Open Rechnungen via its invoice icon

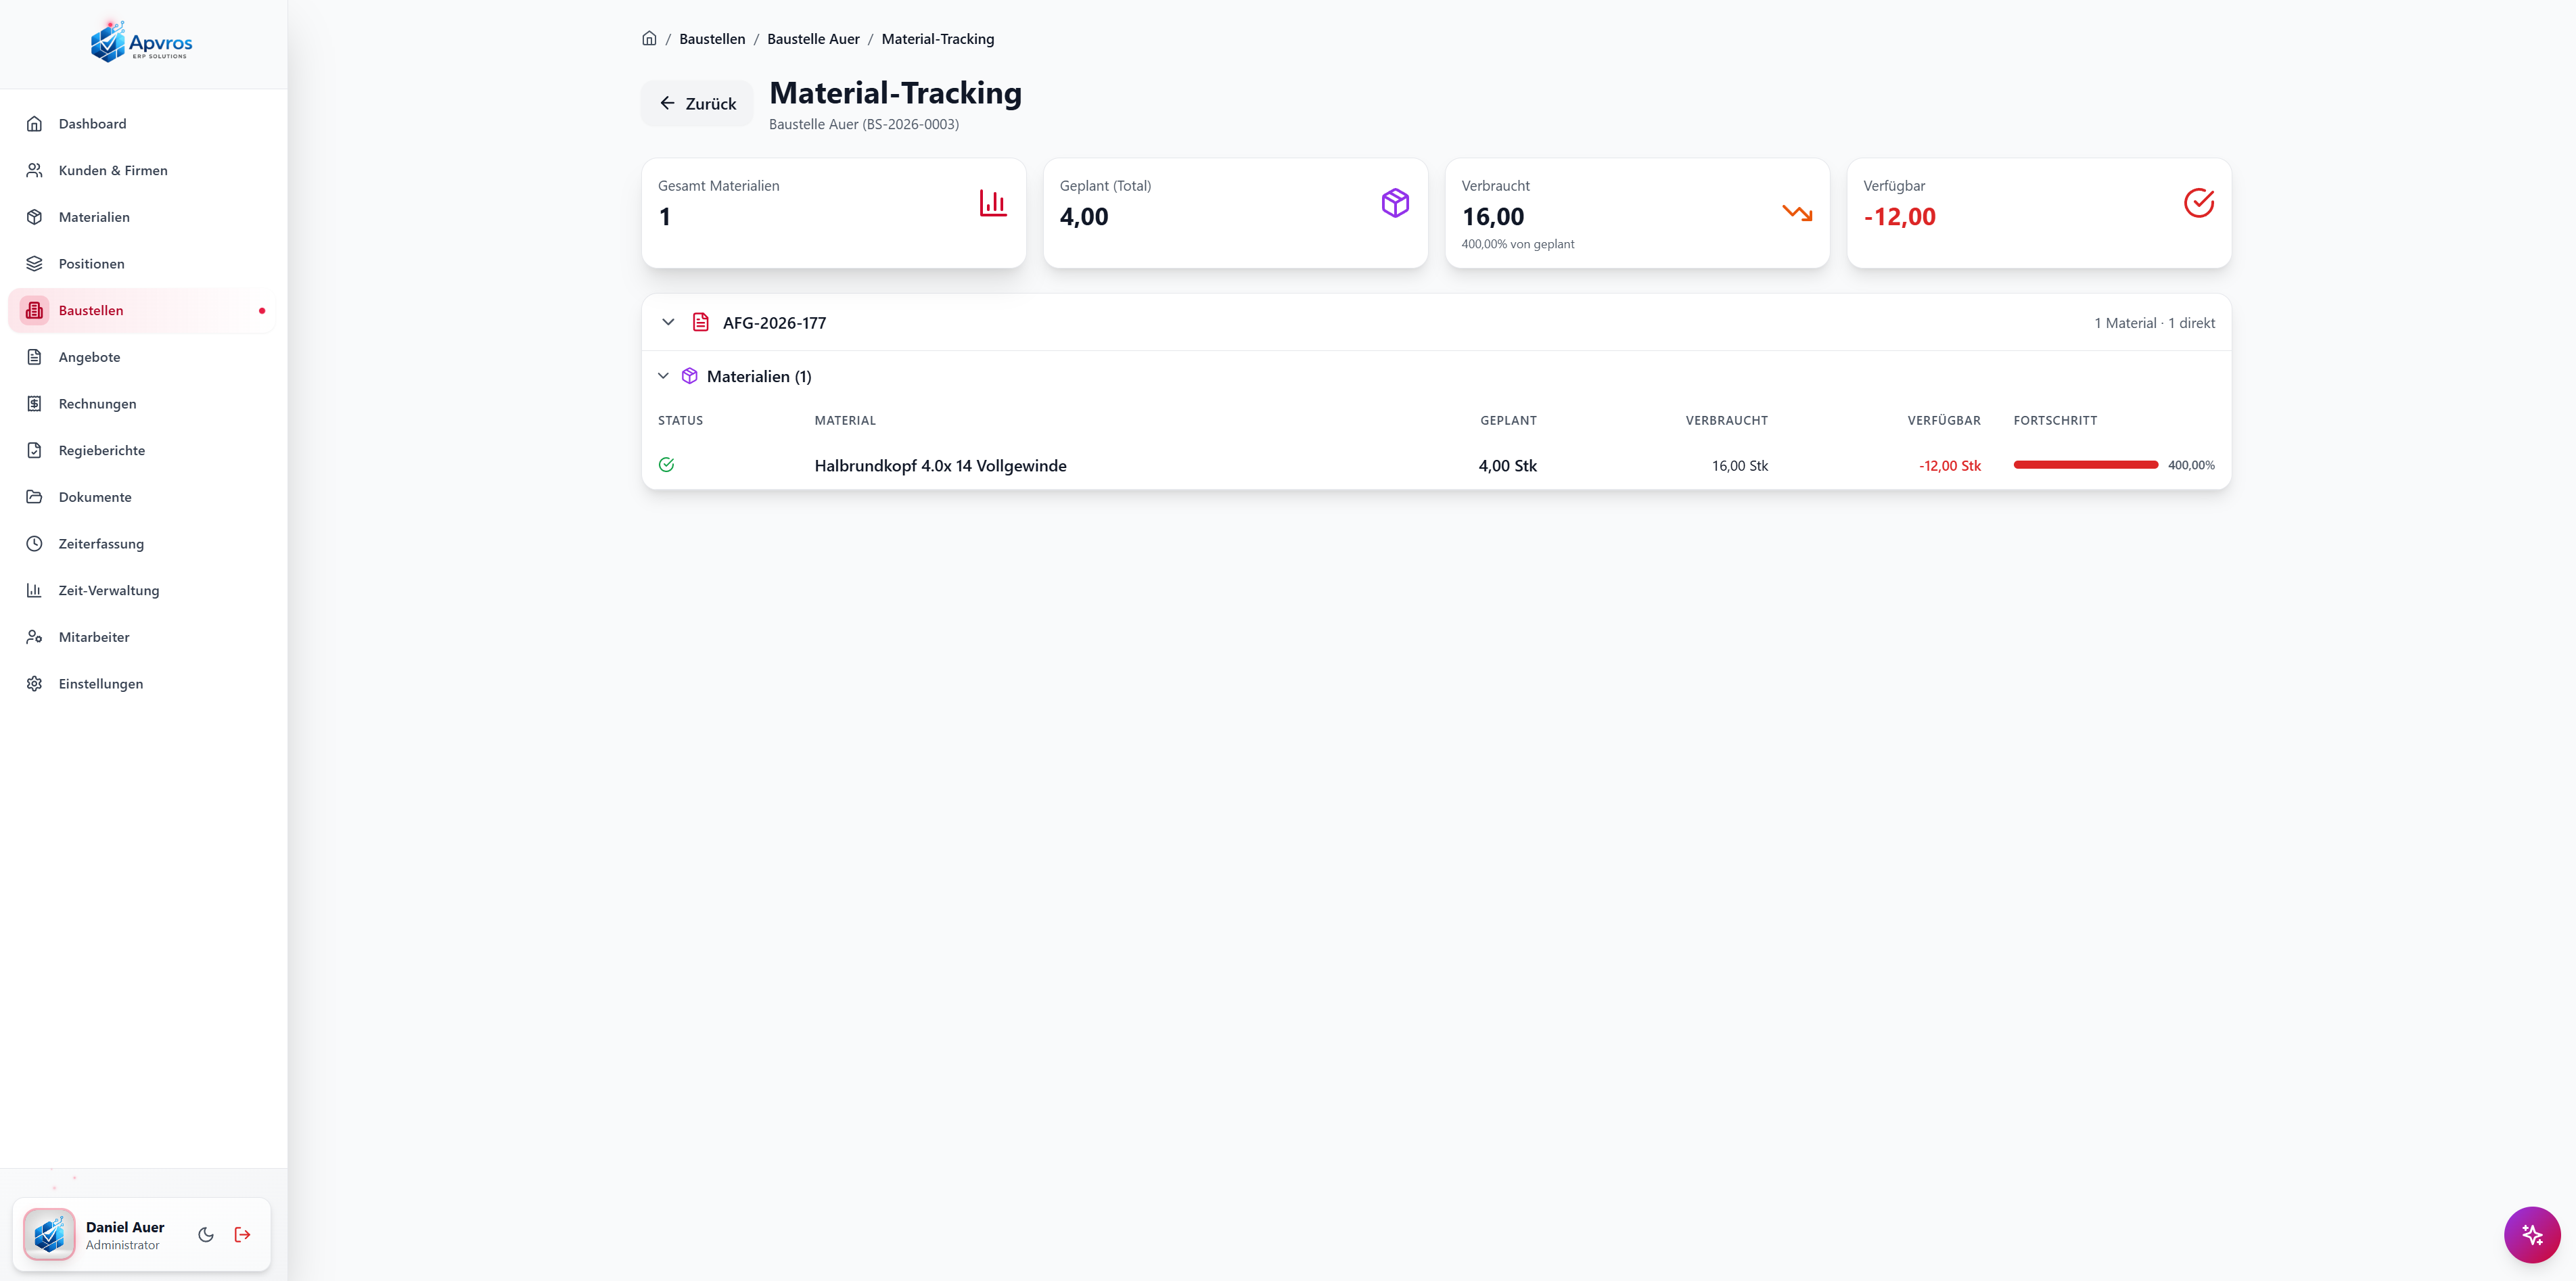pos(34,403)
